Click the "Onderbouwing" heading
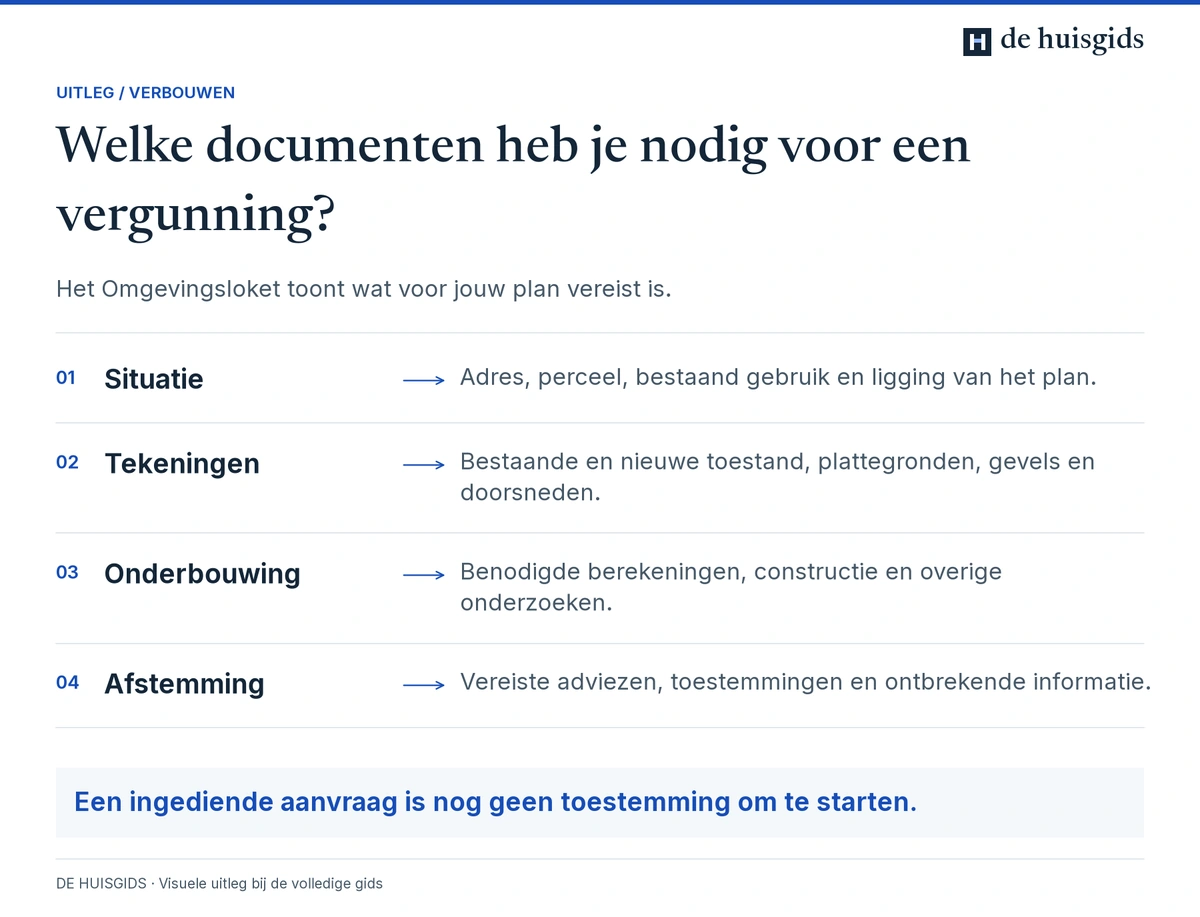 (202, 574)
